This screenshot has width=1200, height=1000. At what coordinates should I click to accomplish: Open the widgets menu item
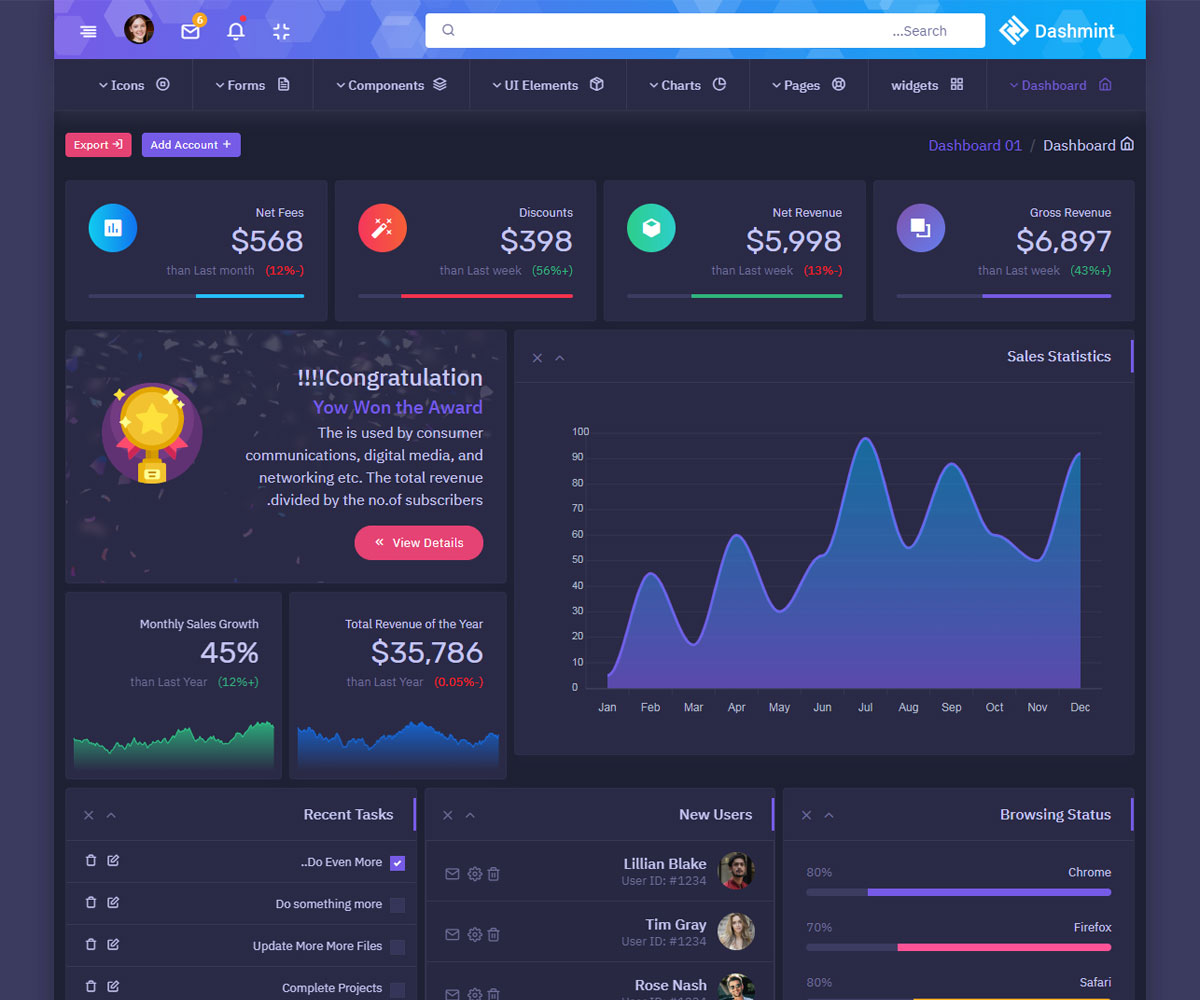click(926, 85)
